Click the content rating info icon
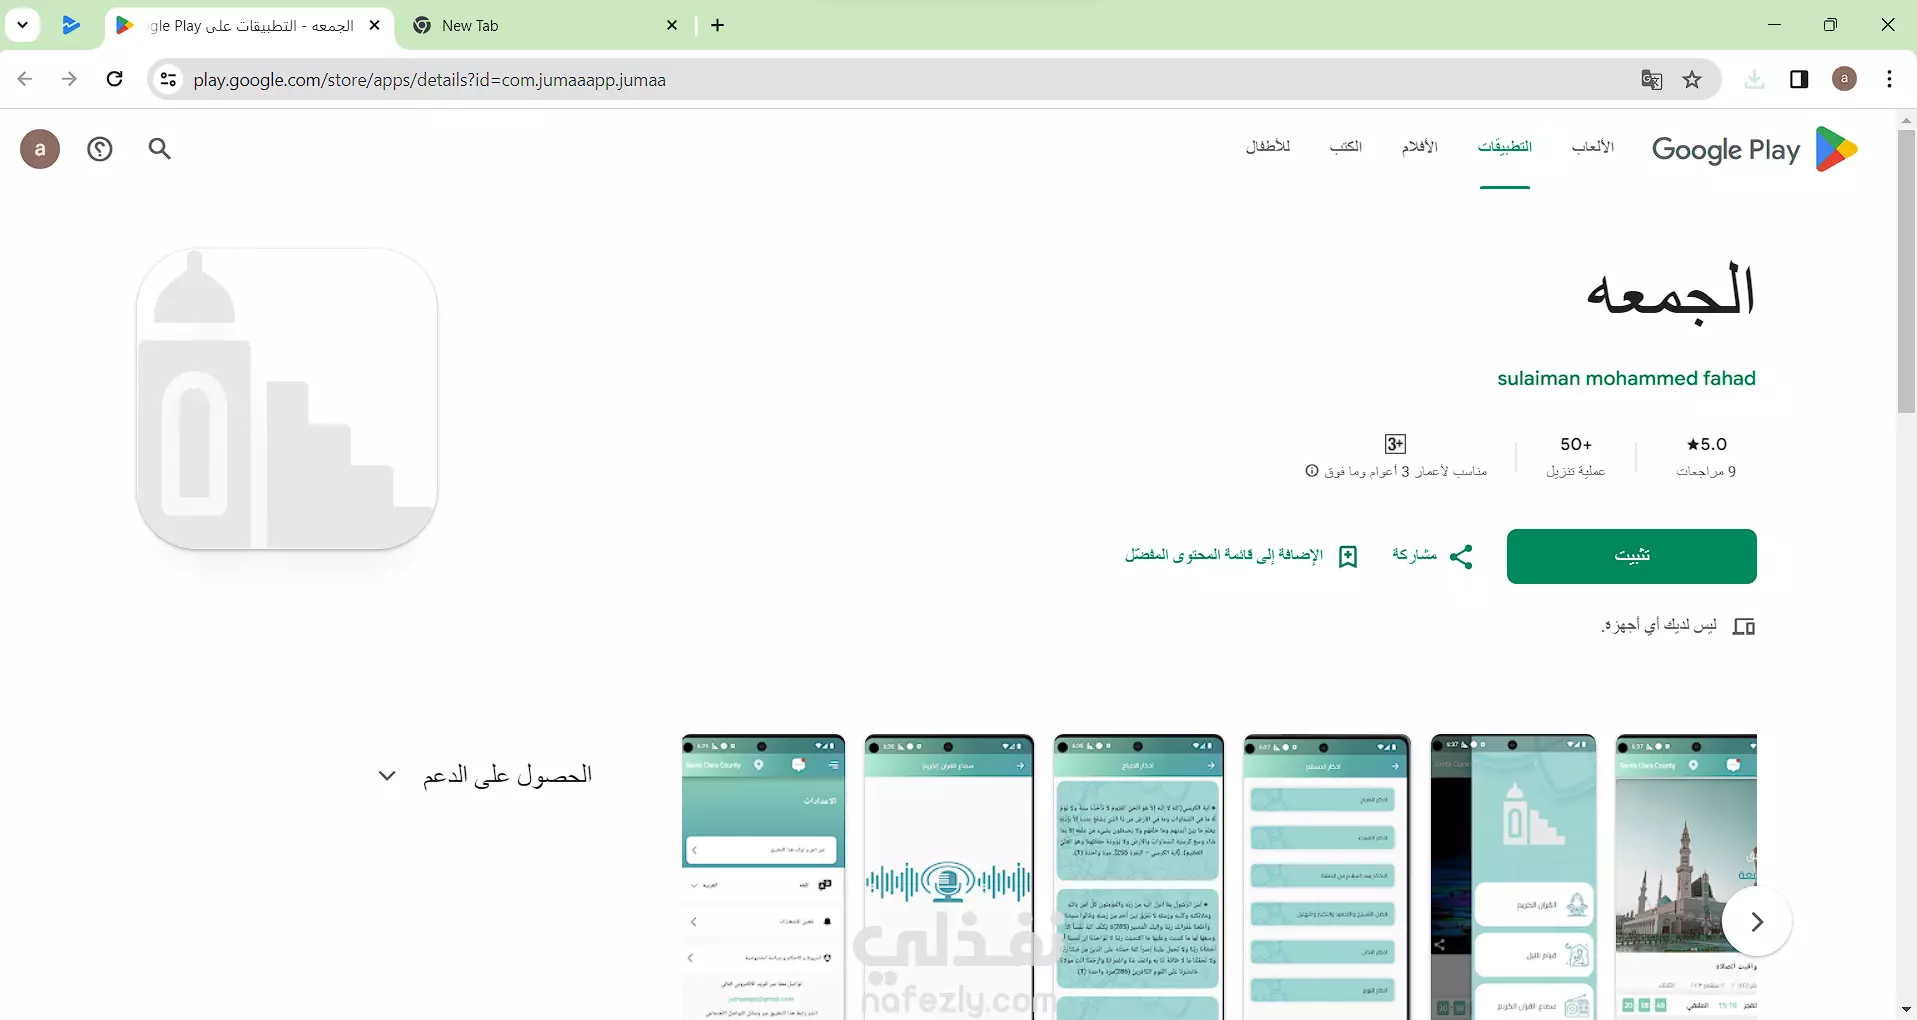This screenshot has height=1020, width=1917. 1312,471
